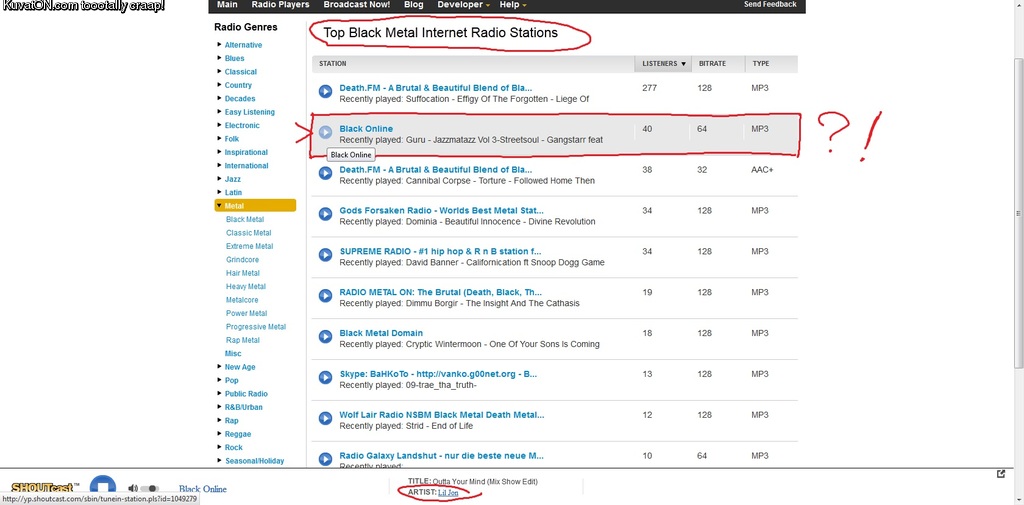Adjust the player volume slider
Viewport: 1024px width, 505px height.
click(149, 488)
